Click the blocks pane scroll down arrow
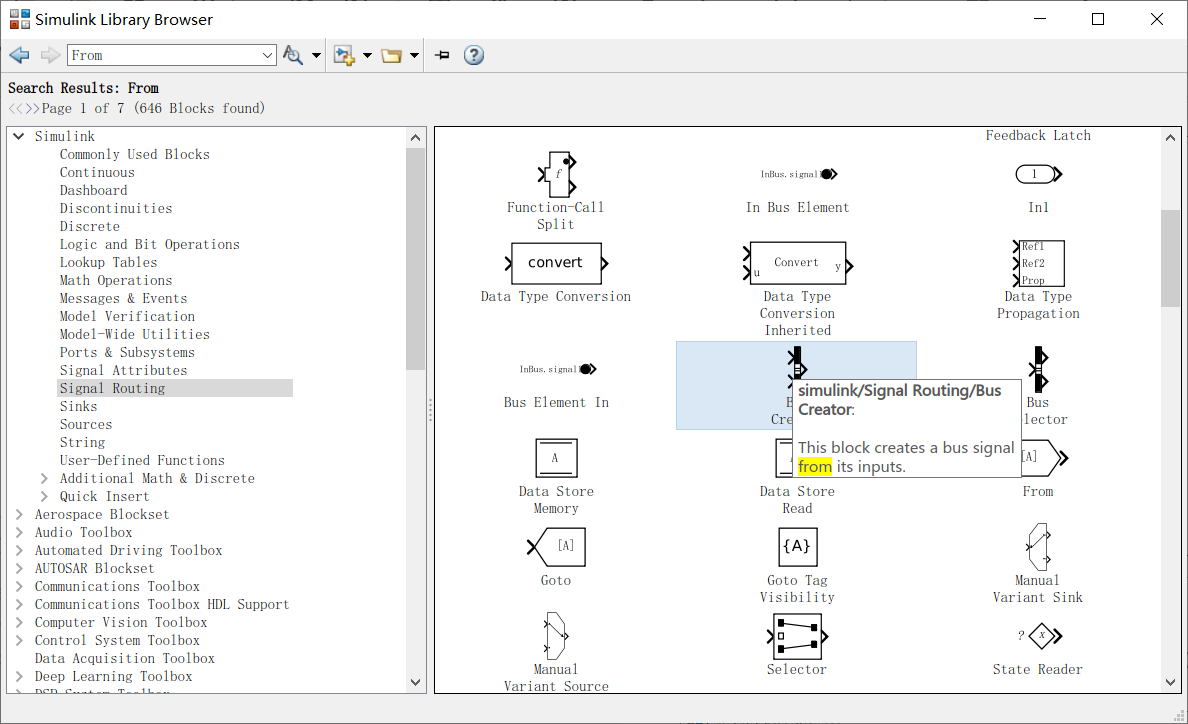 pyautogui.click(x=1170, y=682)
